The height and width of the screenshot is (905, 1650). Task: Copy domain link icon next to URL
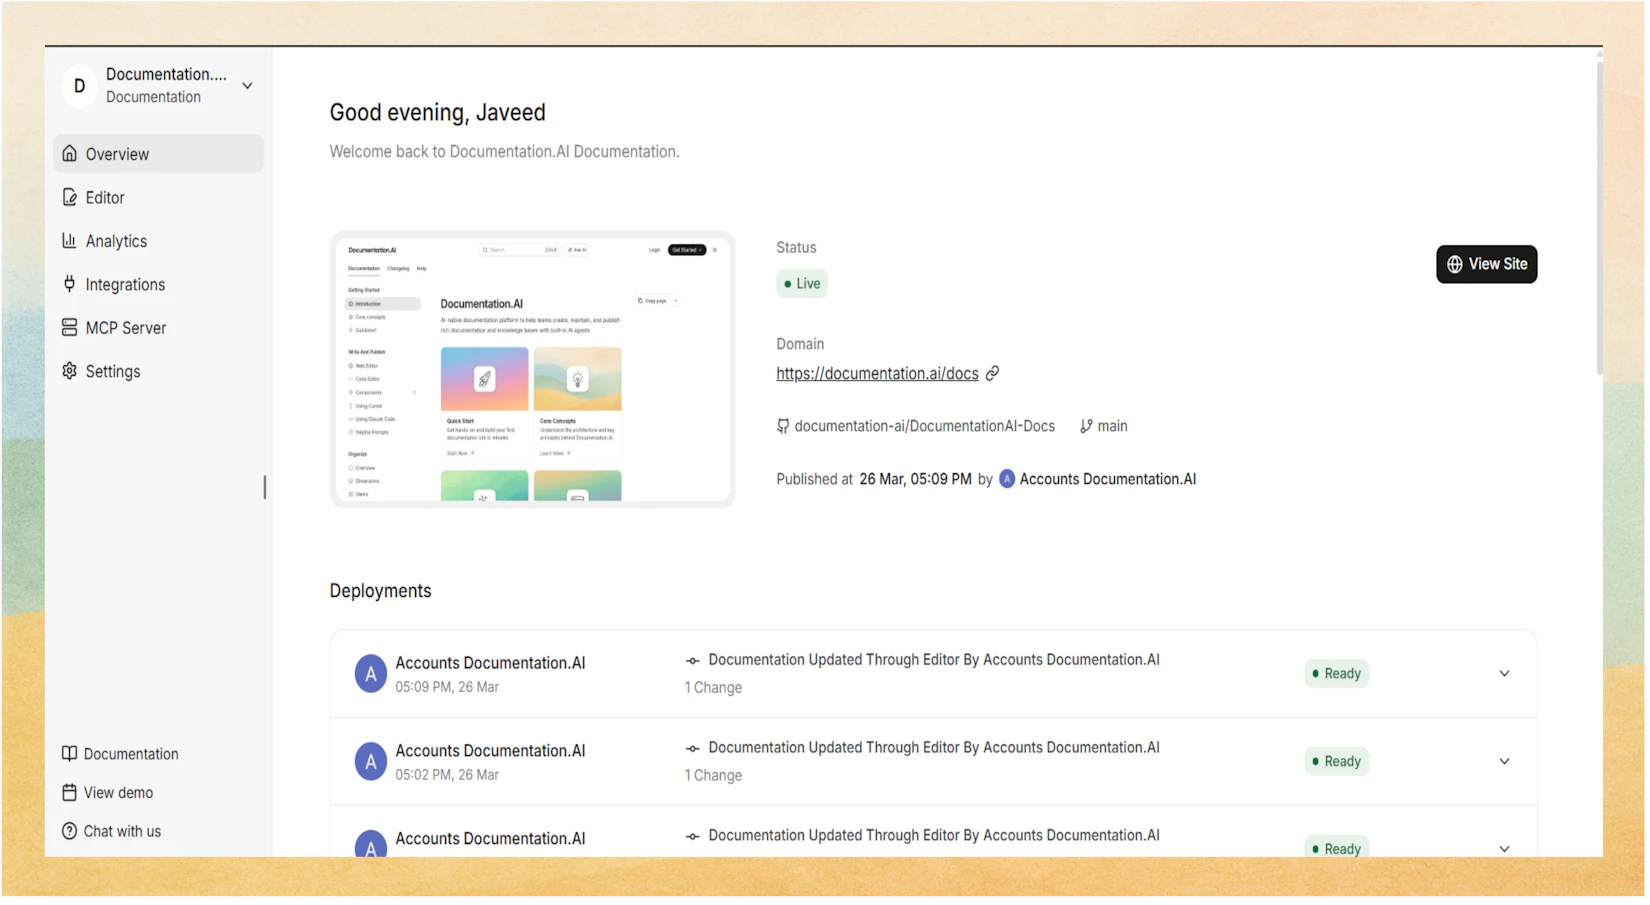click(993, 374)
